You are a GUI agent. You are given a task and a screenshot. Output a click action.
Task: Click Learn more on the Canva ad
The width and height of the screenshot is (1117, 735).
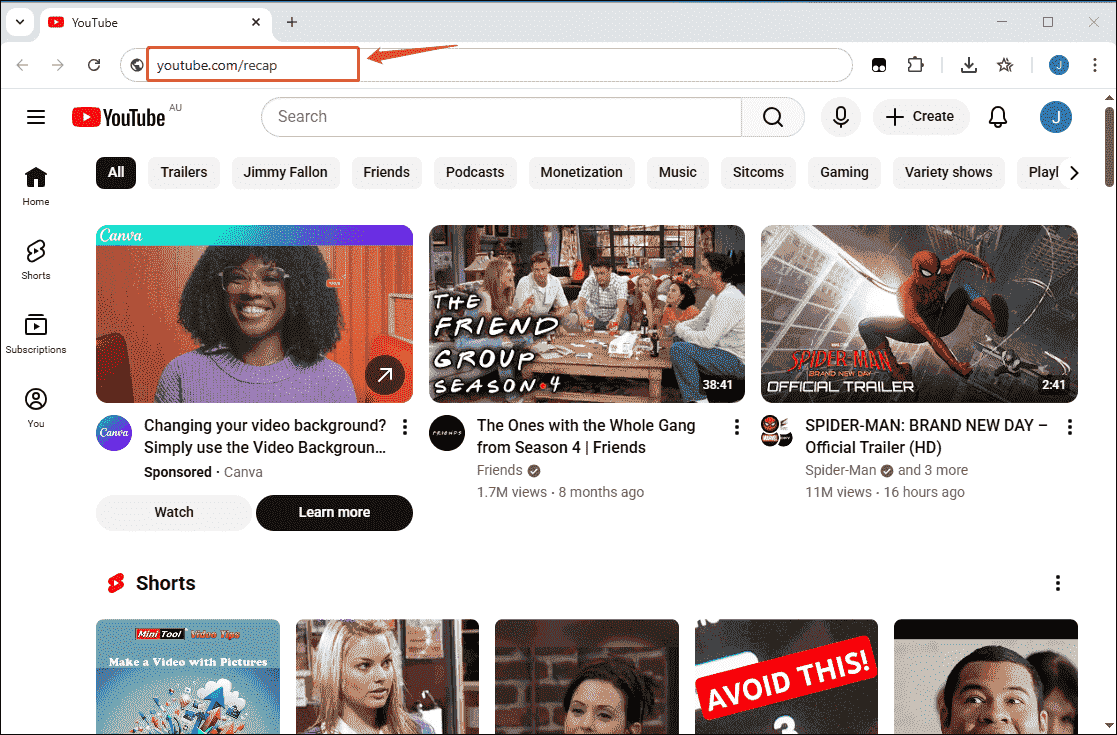point(334,512)
